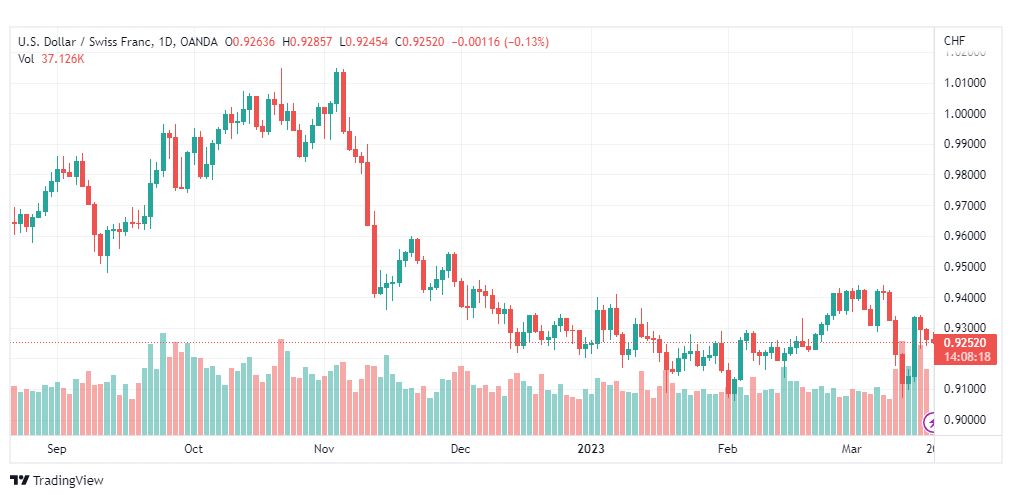The height and width of the screenshot is (498, 1012).
Task: Click the purple lightning event icon
Action: tap(931, 424)
